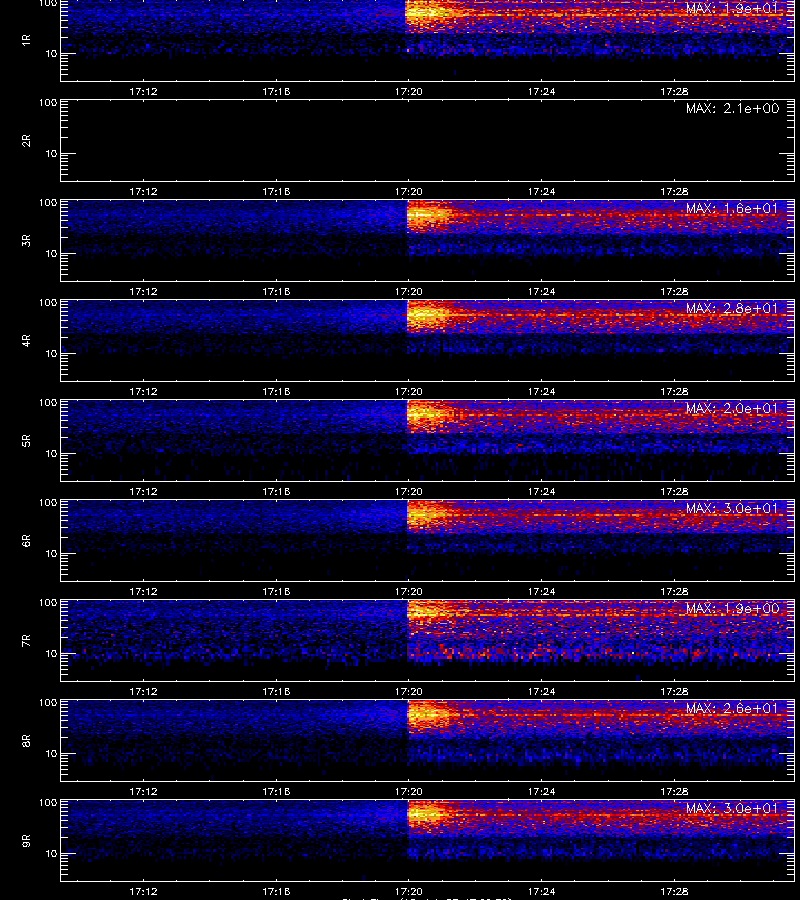Screen dimensions: 800x900
Task: Click inside the black 2R spectrogram panel
Action: [428, 141]
